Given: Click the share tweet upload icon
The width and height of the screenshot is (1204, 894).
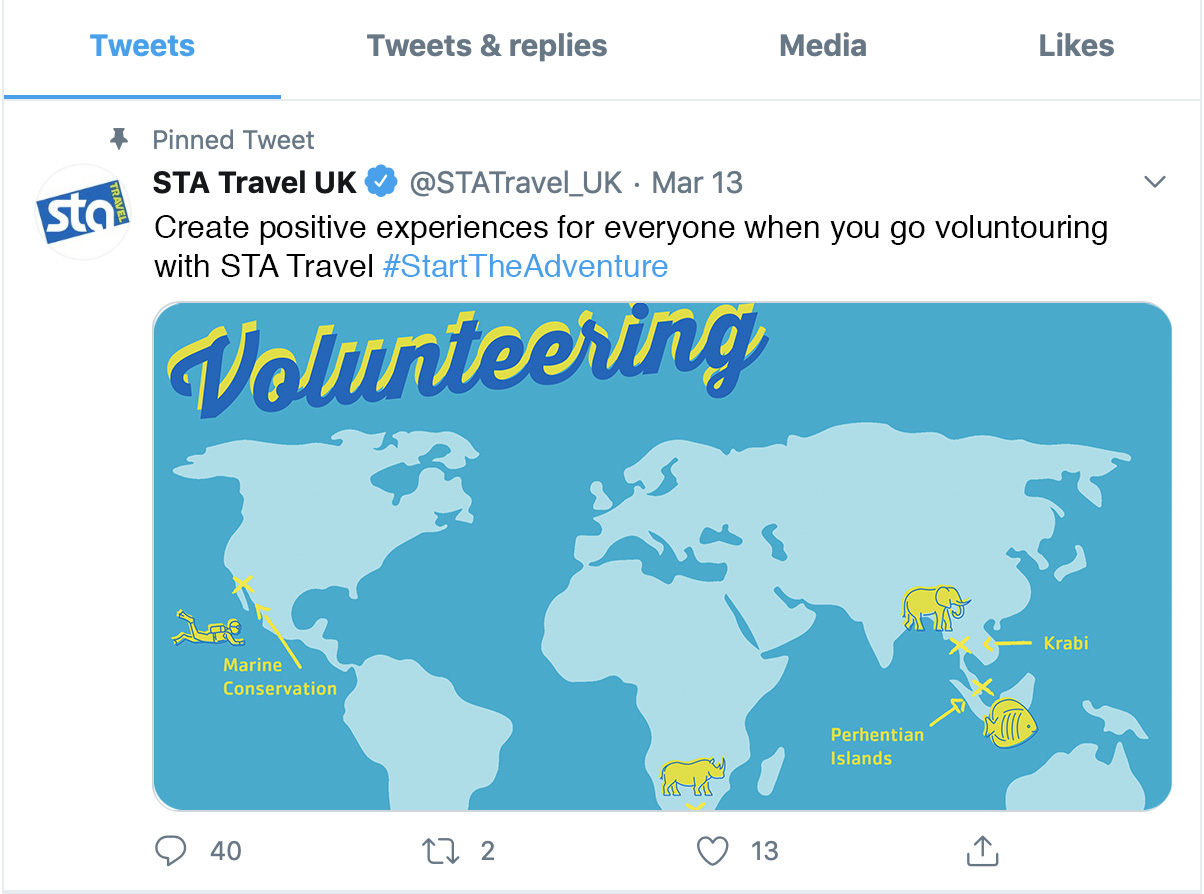Looking at the screenshot, I should (982, 851).
